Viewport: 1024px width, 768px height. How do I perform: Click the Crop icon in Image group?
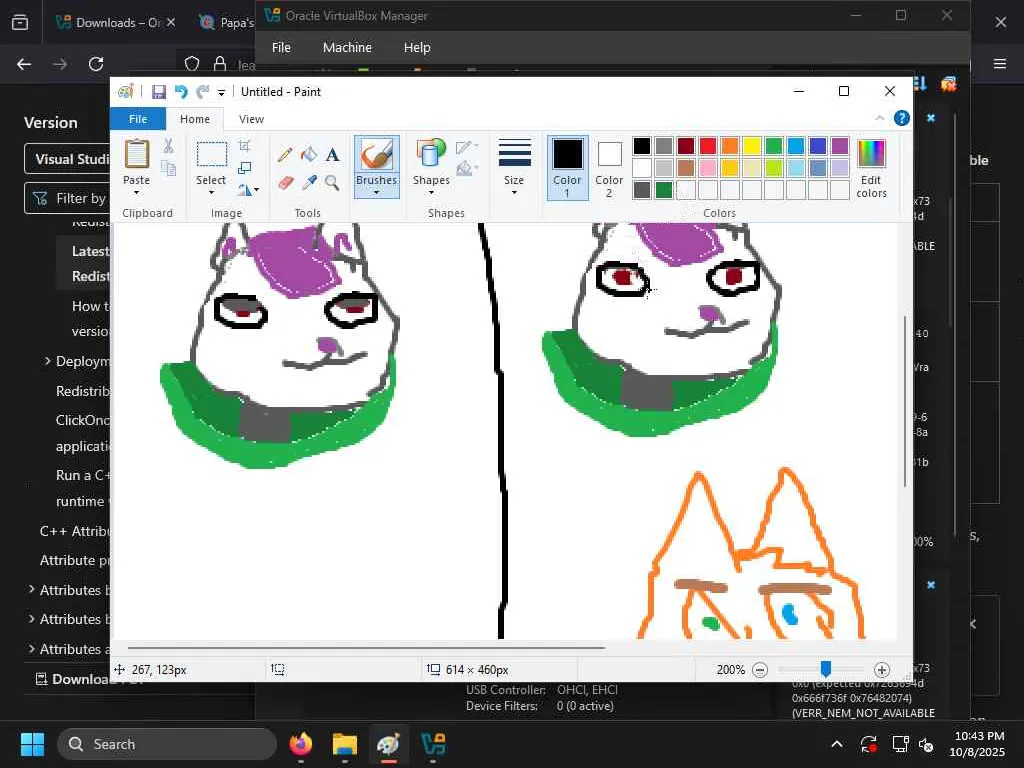tap(244, 146)
